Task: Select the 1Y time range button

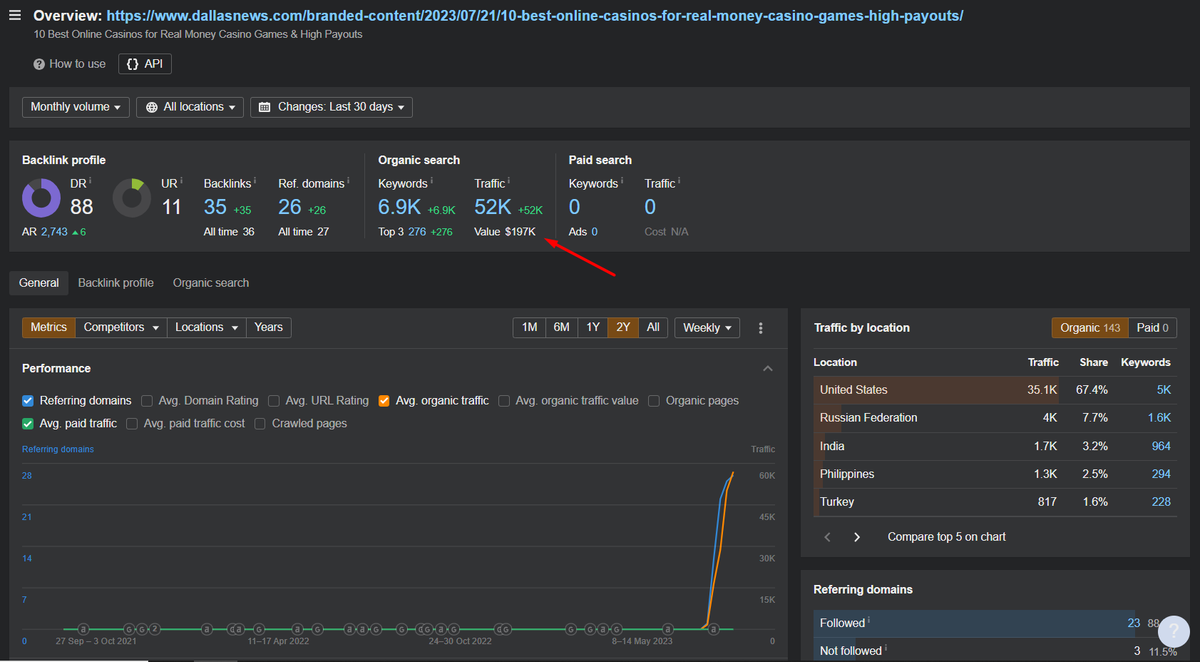Action: 593,328
